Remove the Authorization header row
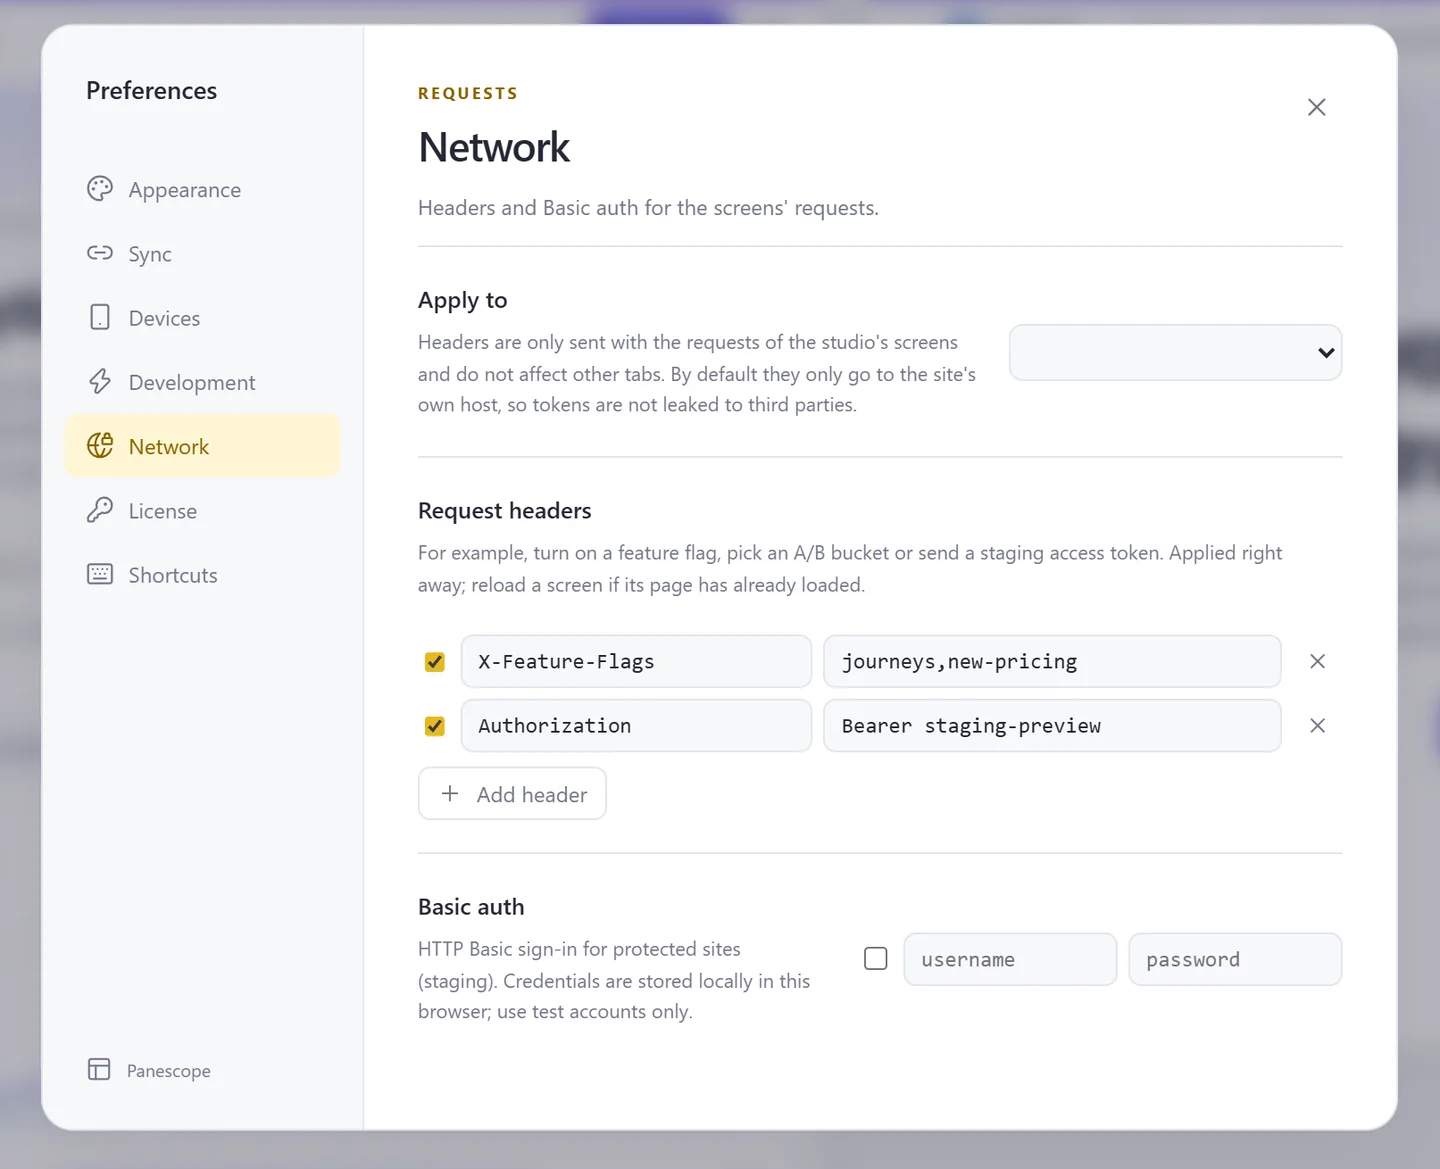Viewport: 1440px width, 1169px height. [x=1317, y=725]
